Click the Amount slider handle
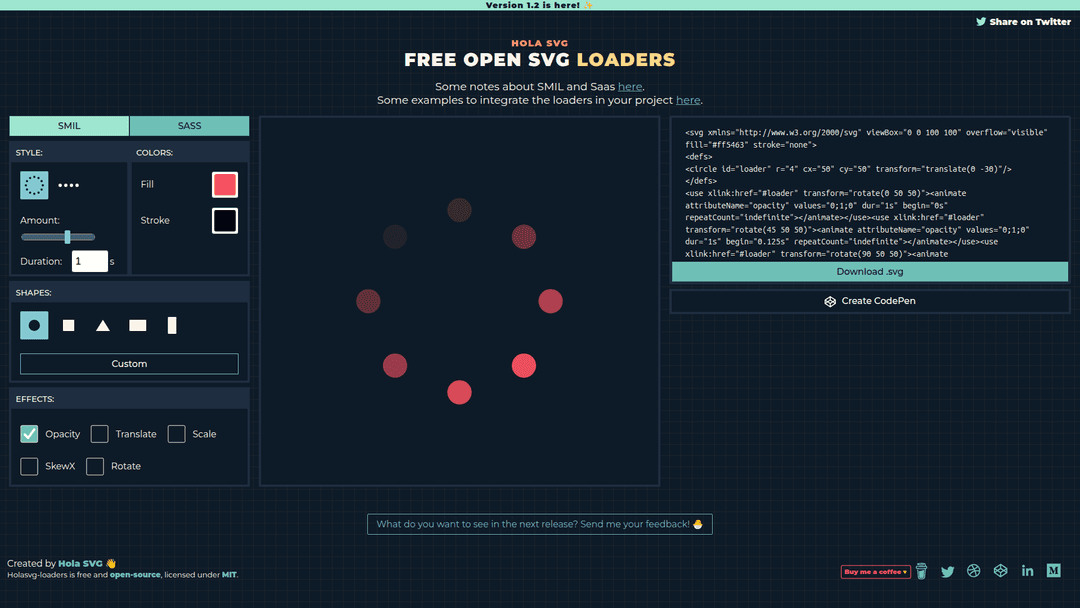This screenshot has height=608, width=1080. point(67,237)
